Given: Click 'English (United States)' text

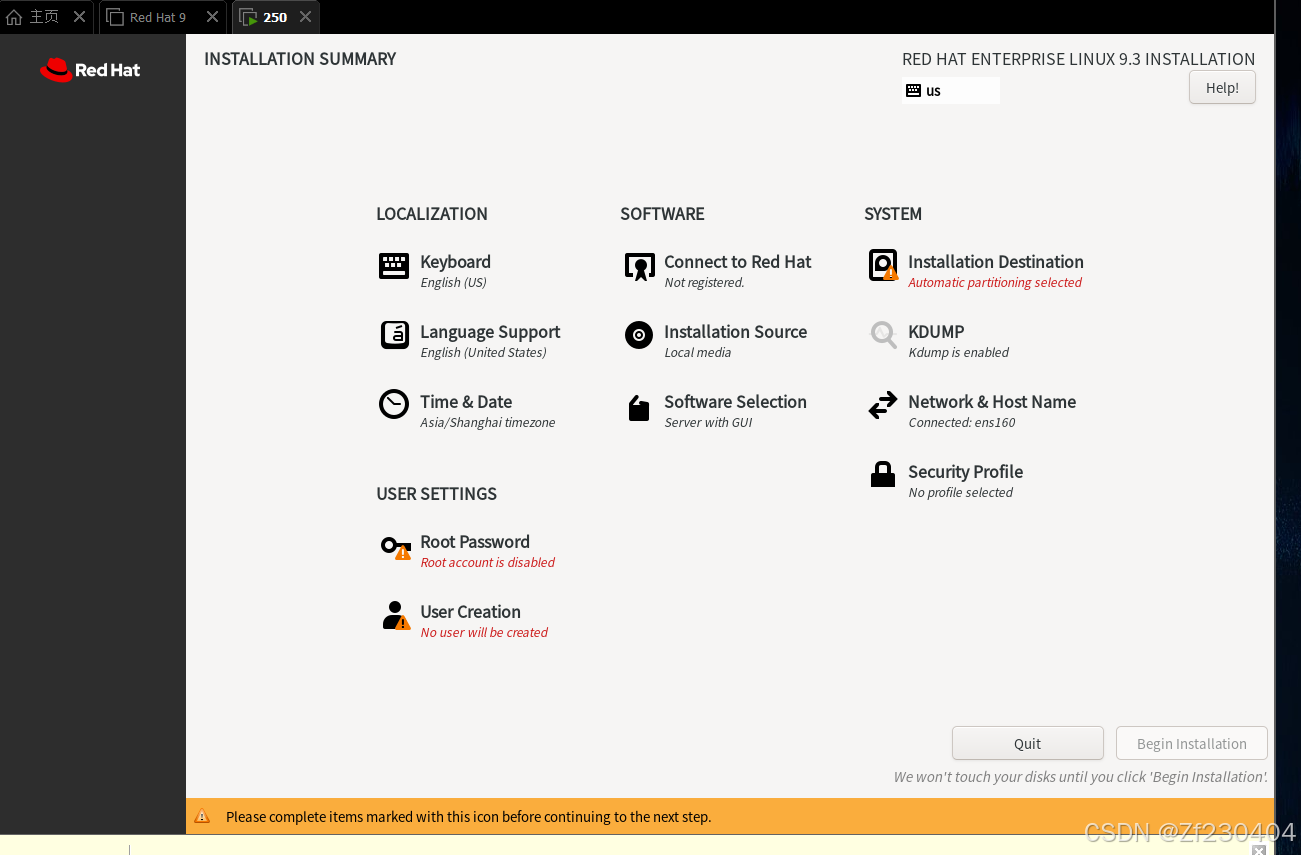Looking at the screenshot, I should [x=483, y=353].
